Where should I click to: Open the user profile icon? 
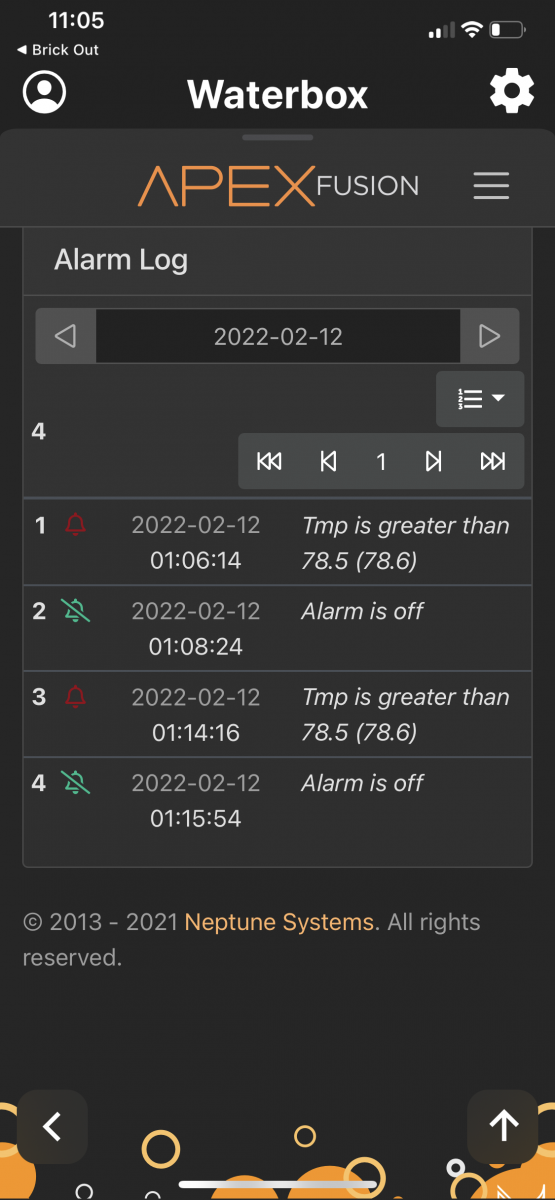(44, 93)
